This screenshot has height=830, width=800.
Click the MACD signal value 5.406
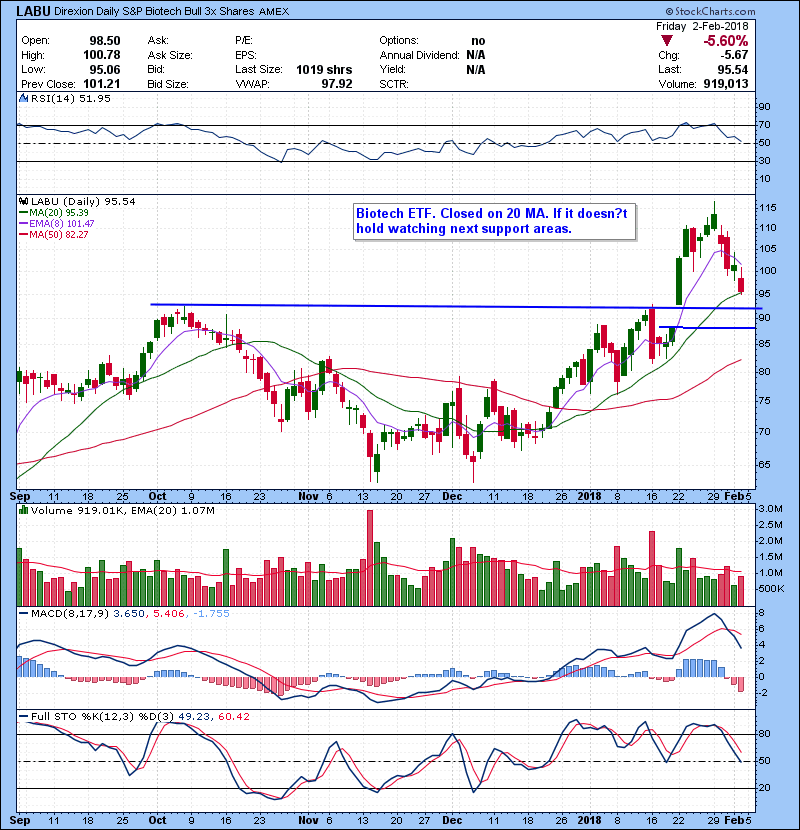[x=168, y=614]
